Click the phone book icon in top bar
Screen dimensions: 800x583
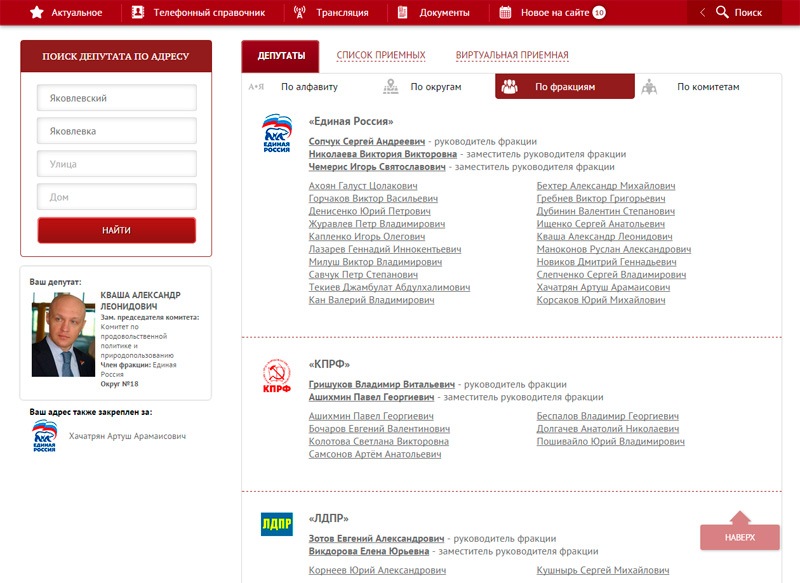click(x=138, y=12)
